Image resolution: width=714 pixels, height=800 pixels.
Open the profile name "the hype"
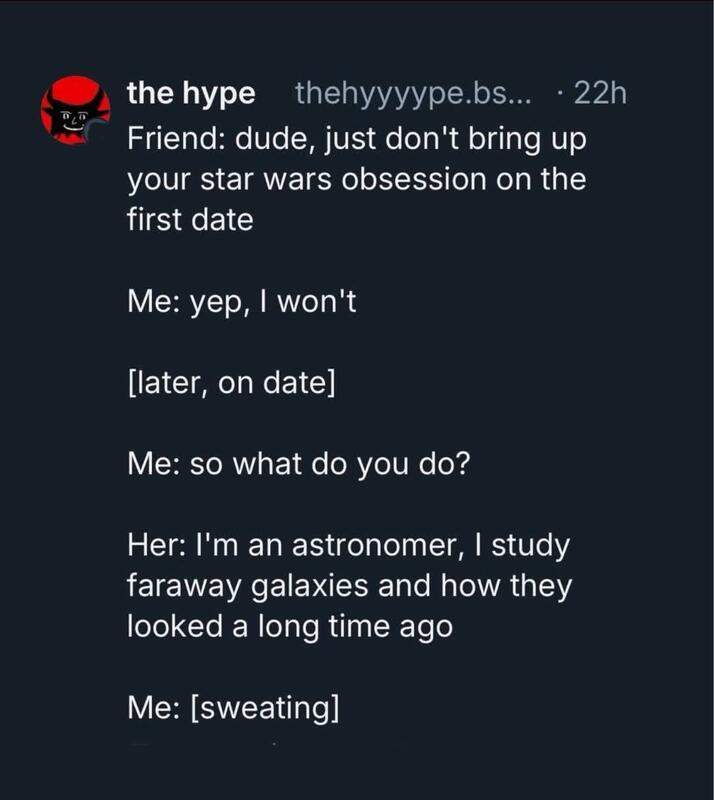click(x=191, y=94)
